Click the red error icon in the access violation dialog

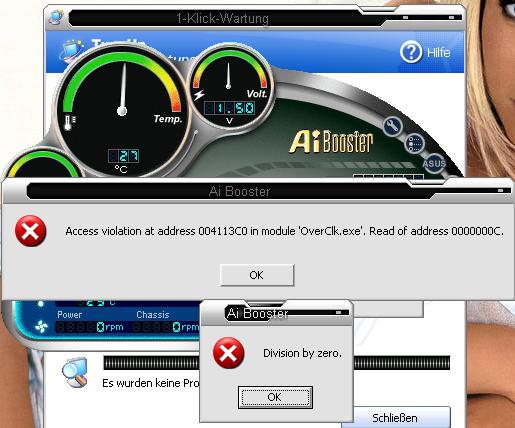[x=31, y=231]
